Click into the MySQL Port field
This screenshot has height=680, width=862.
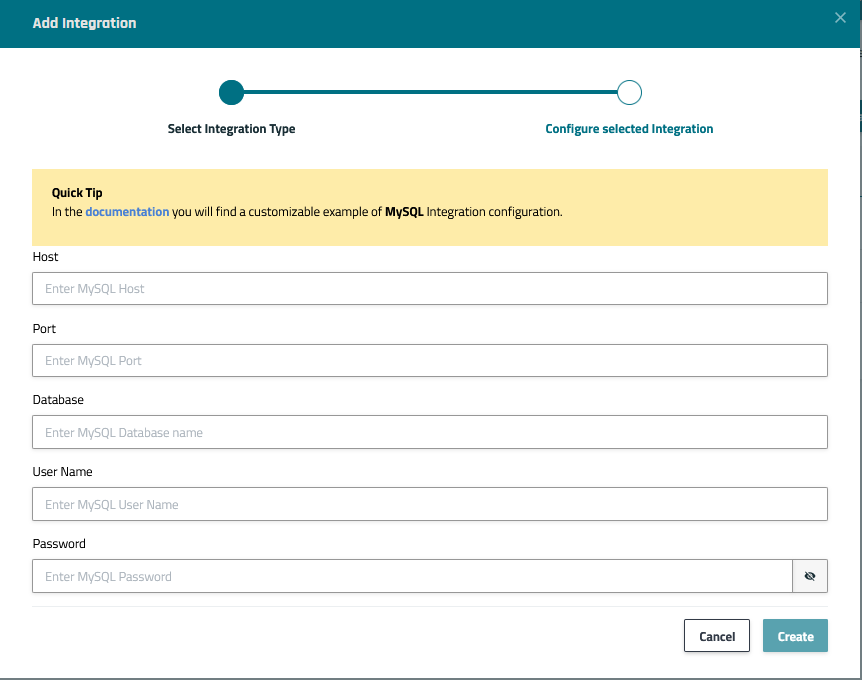click(429, 360)
